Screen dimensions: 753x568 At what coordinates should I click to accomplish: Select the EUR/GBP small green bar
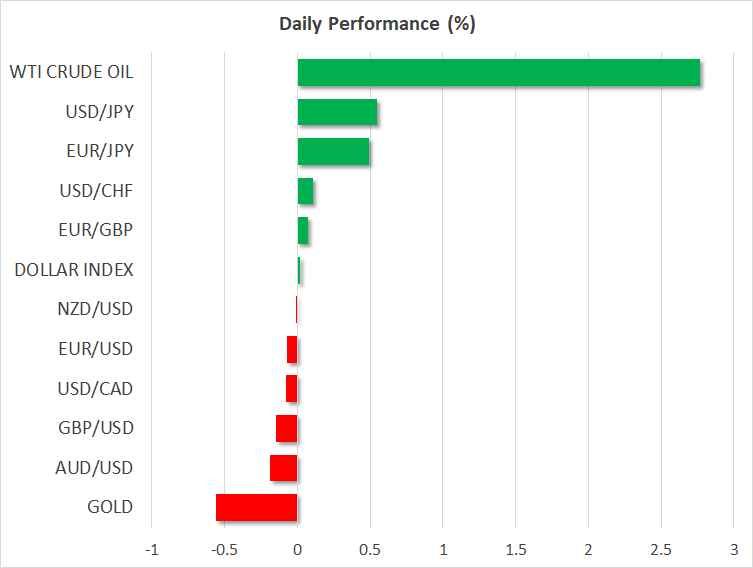302,231
